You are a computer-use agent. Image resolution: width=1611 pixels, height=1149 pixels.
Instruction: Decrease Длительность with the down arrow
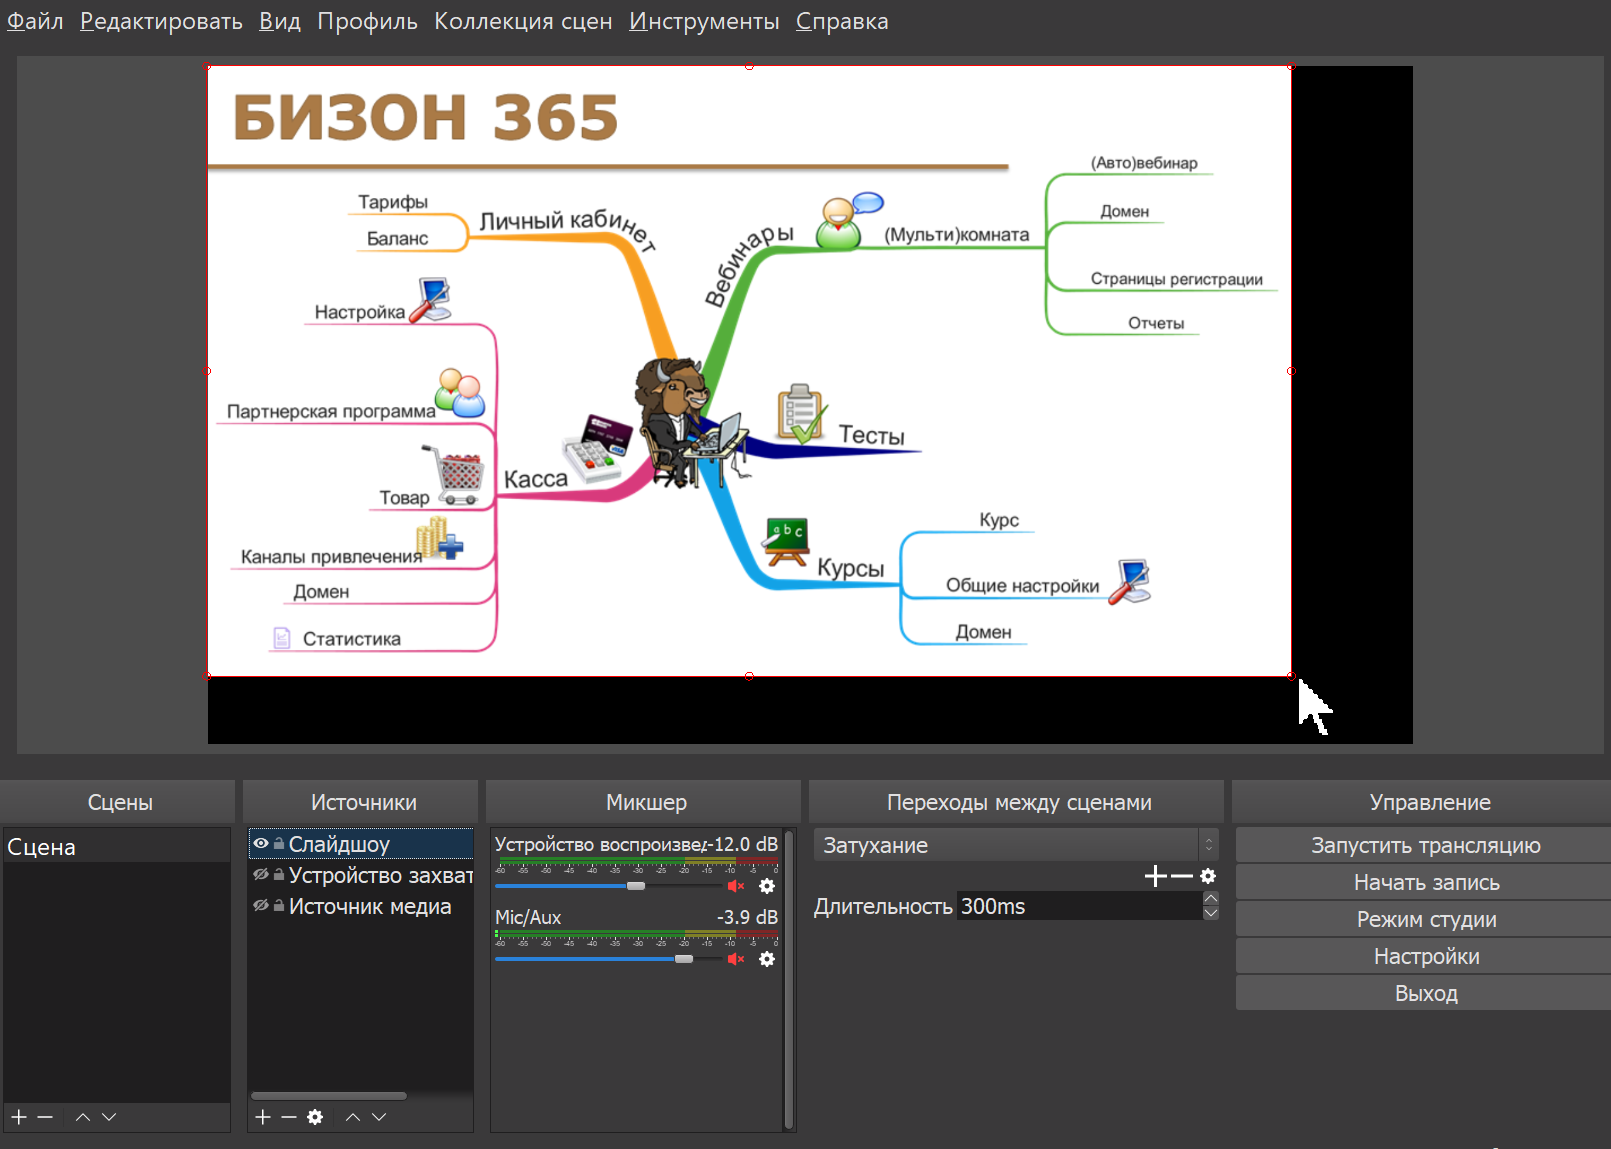(x=1211, y=913)
